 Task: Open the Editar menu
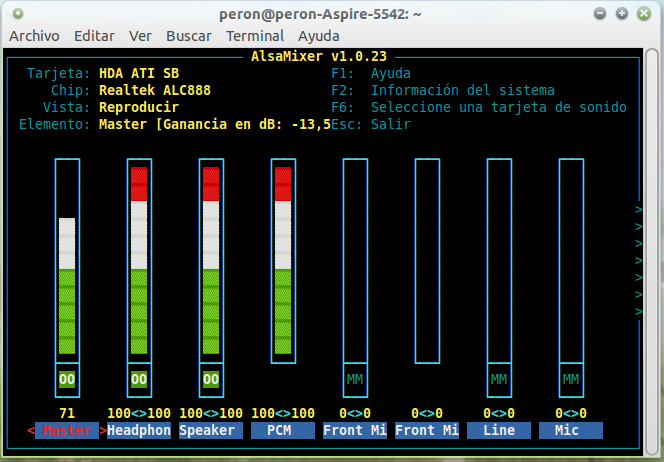(94, 36)
